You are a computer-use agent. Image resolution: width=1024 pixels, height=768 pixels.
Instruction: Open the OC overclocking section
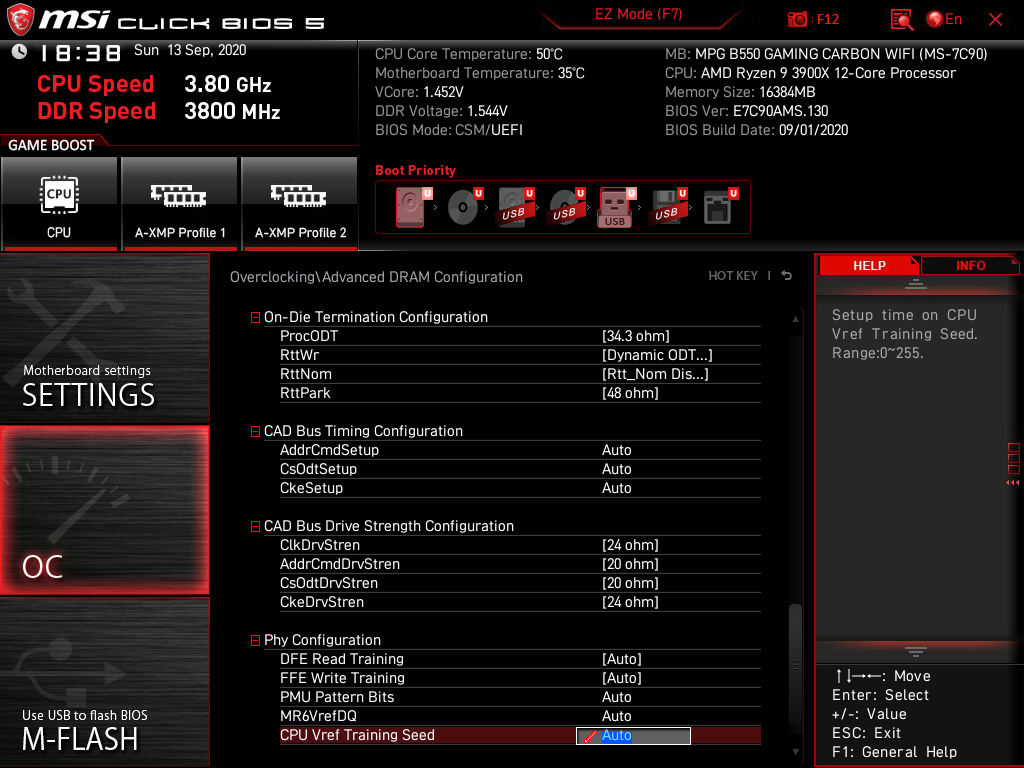point(104,511)
